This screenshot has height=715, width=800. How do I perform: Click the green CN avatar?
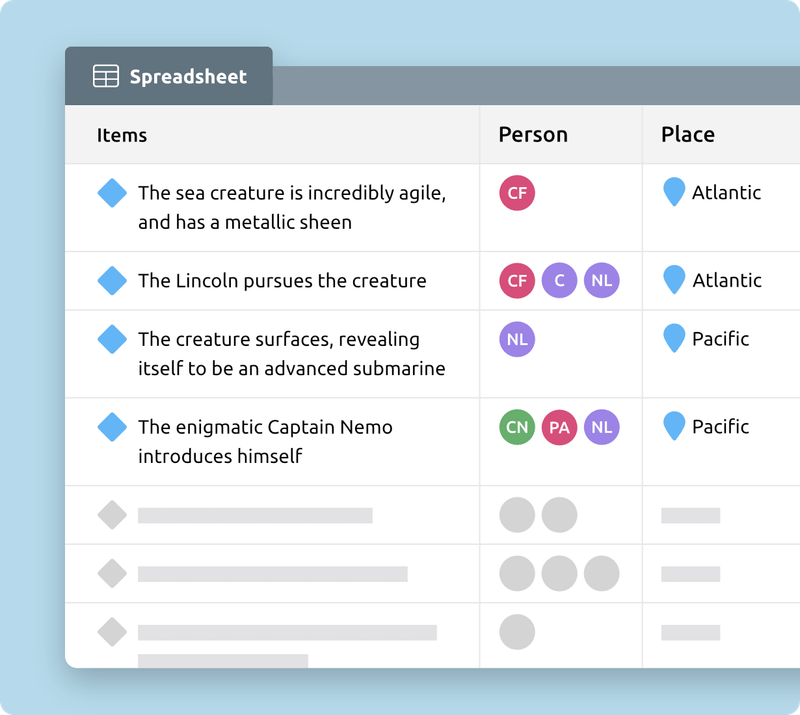coord(517,427)
